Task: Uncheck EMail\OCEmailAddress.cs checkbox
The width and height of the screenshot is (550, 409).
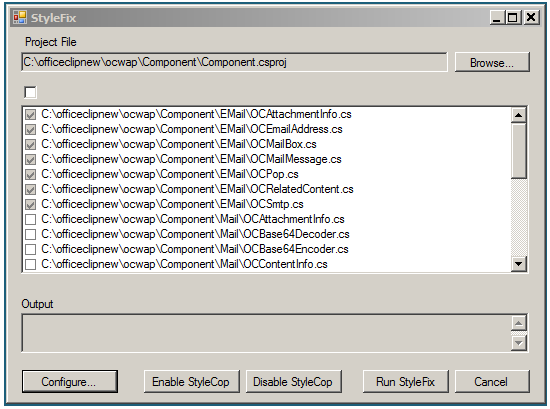Action: click(x=31, y=129)
